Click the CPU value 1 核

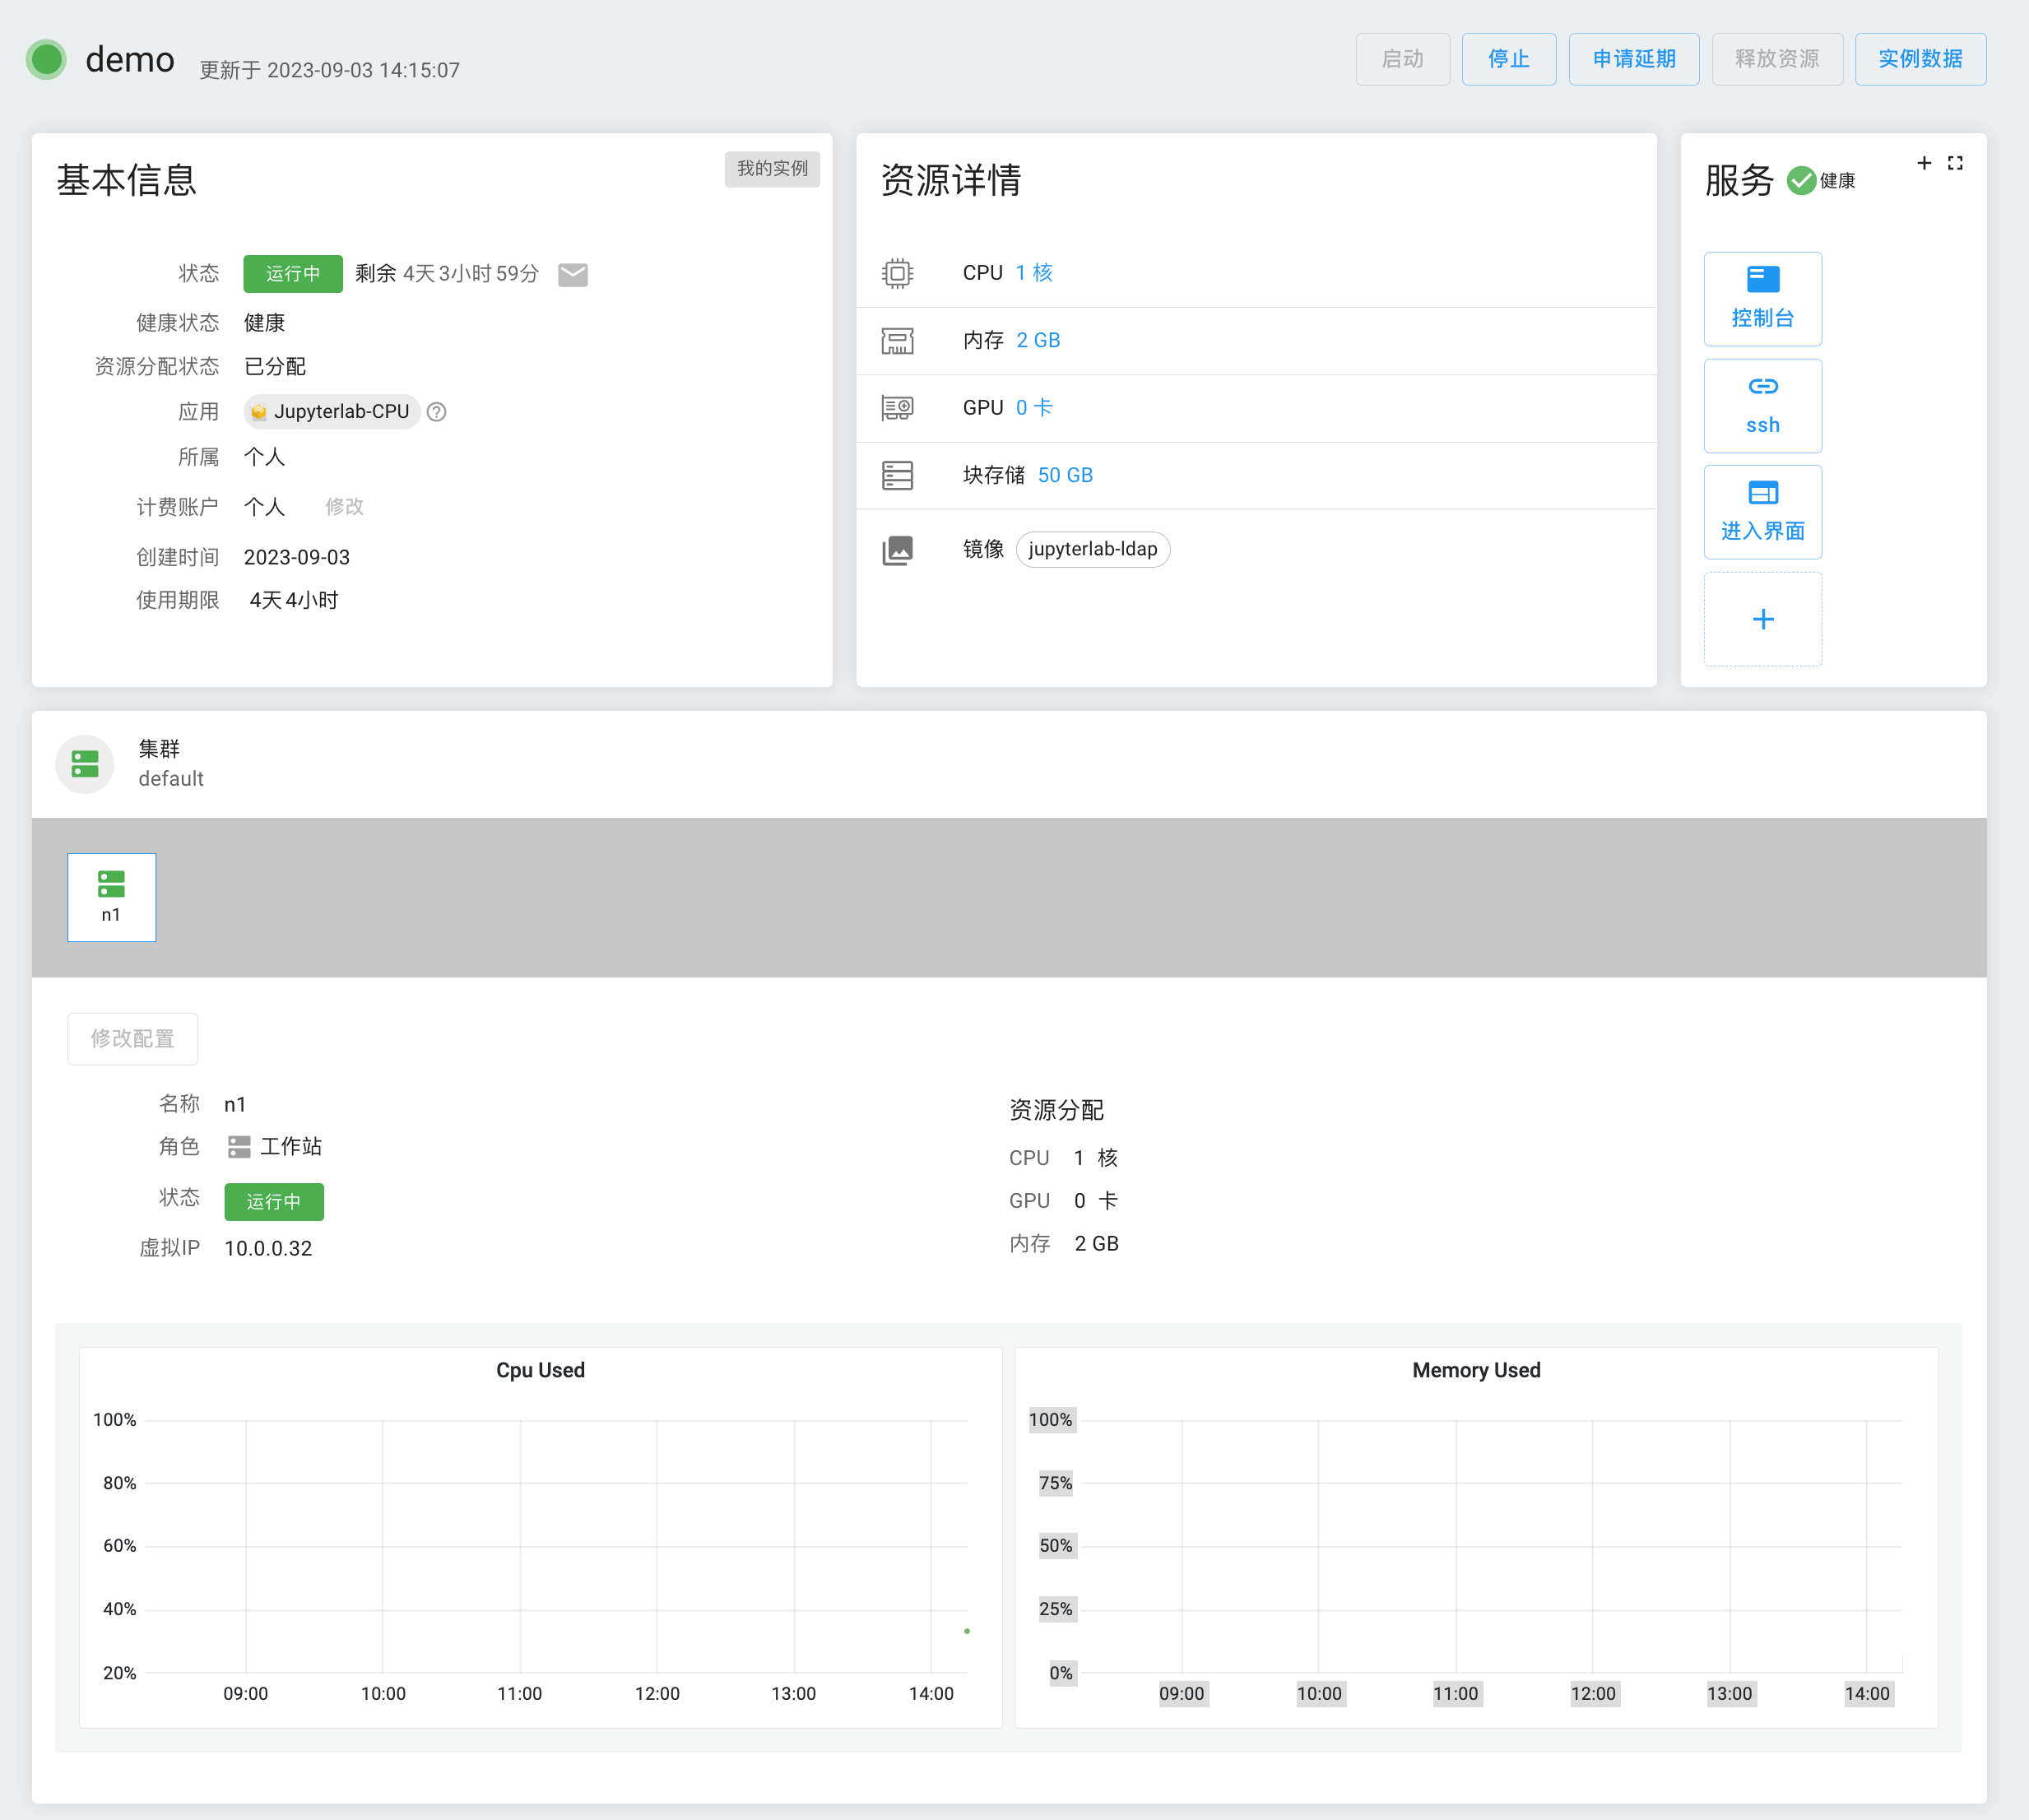[1033, 273]
